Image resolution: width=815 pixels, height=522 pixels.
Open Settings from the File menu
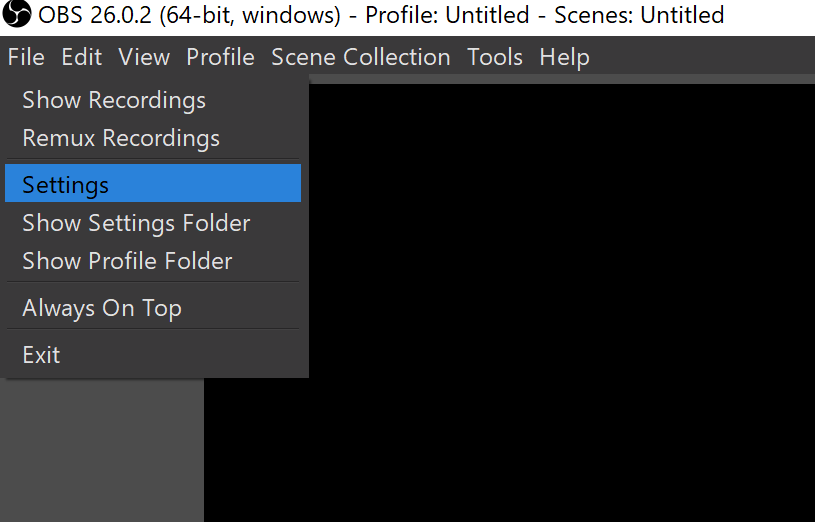[x=66, y=185]
